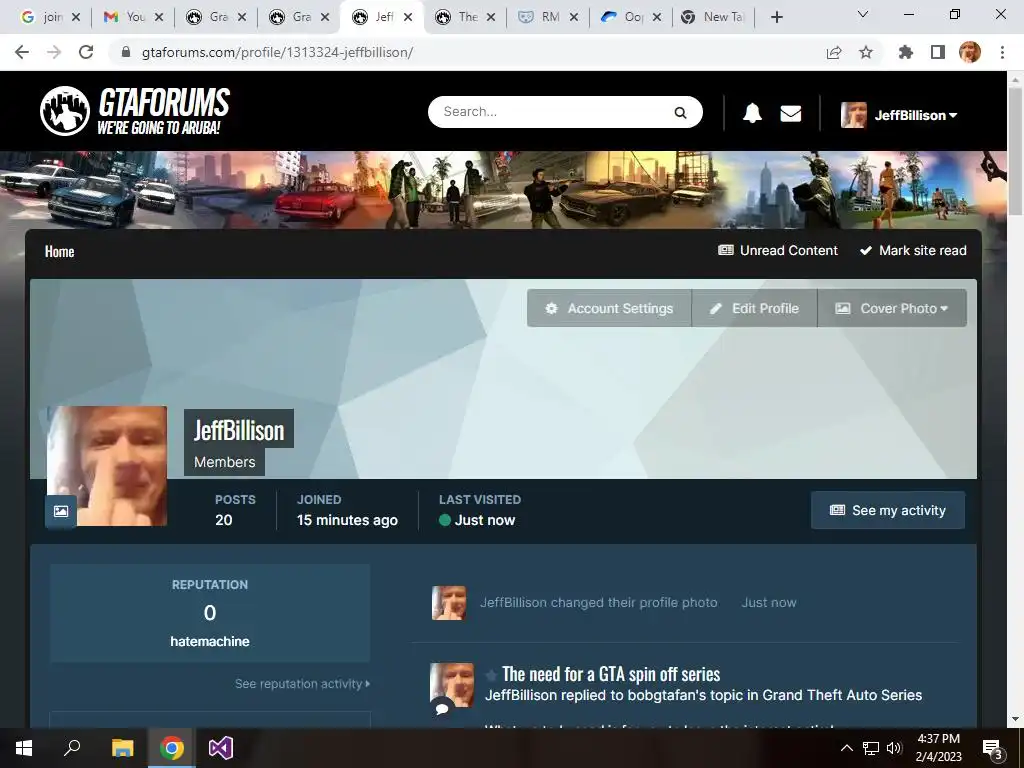Open a new browser tab
This screenshot has width=1024, height=768.
[776, 17]
